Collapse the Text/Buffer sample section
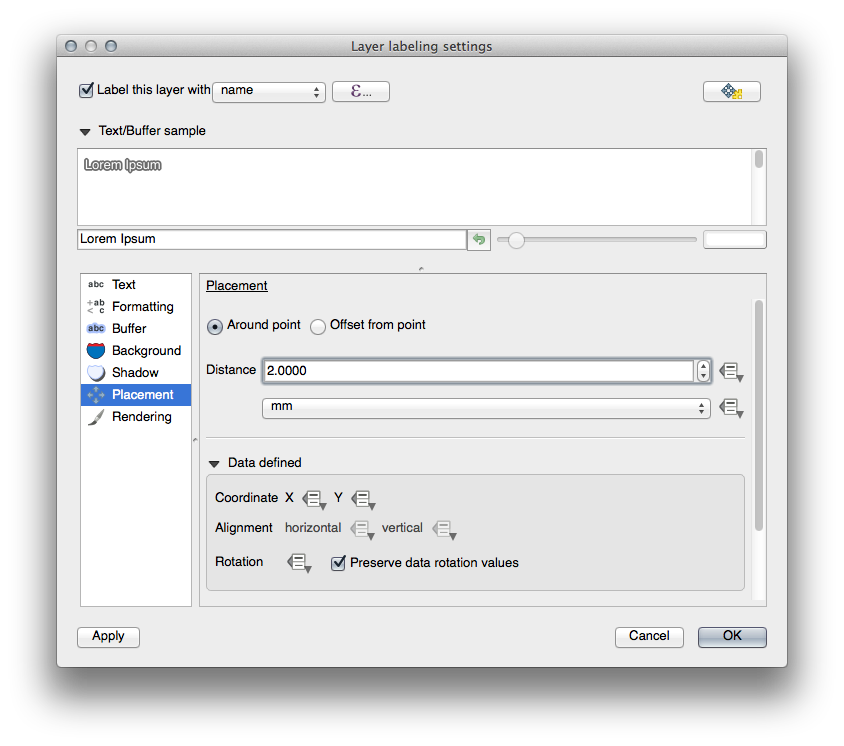The height and width of the screenshot is (746, 844). pyautogui.click(x=85, y=130)
